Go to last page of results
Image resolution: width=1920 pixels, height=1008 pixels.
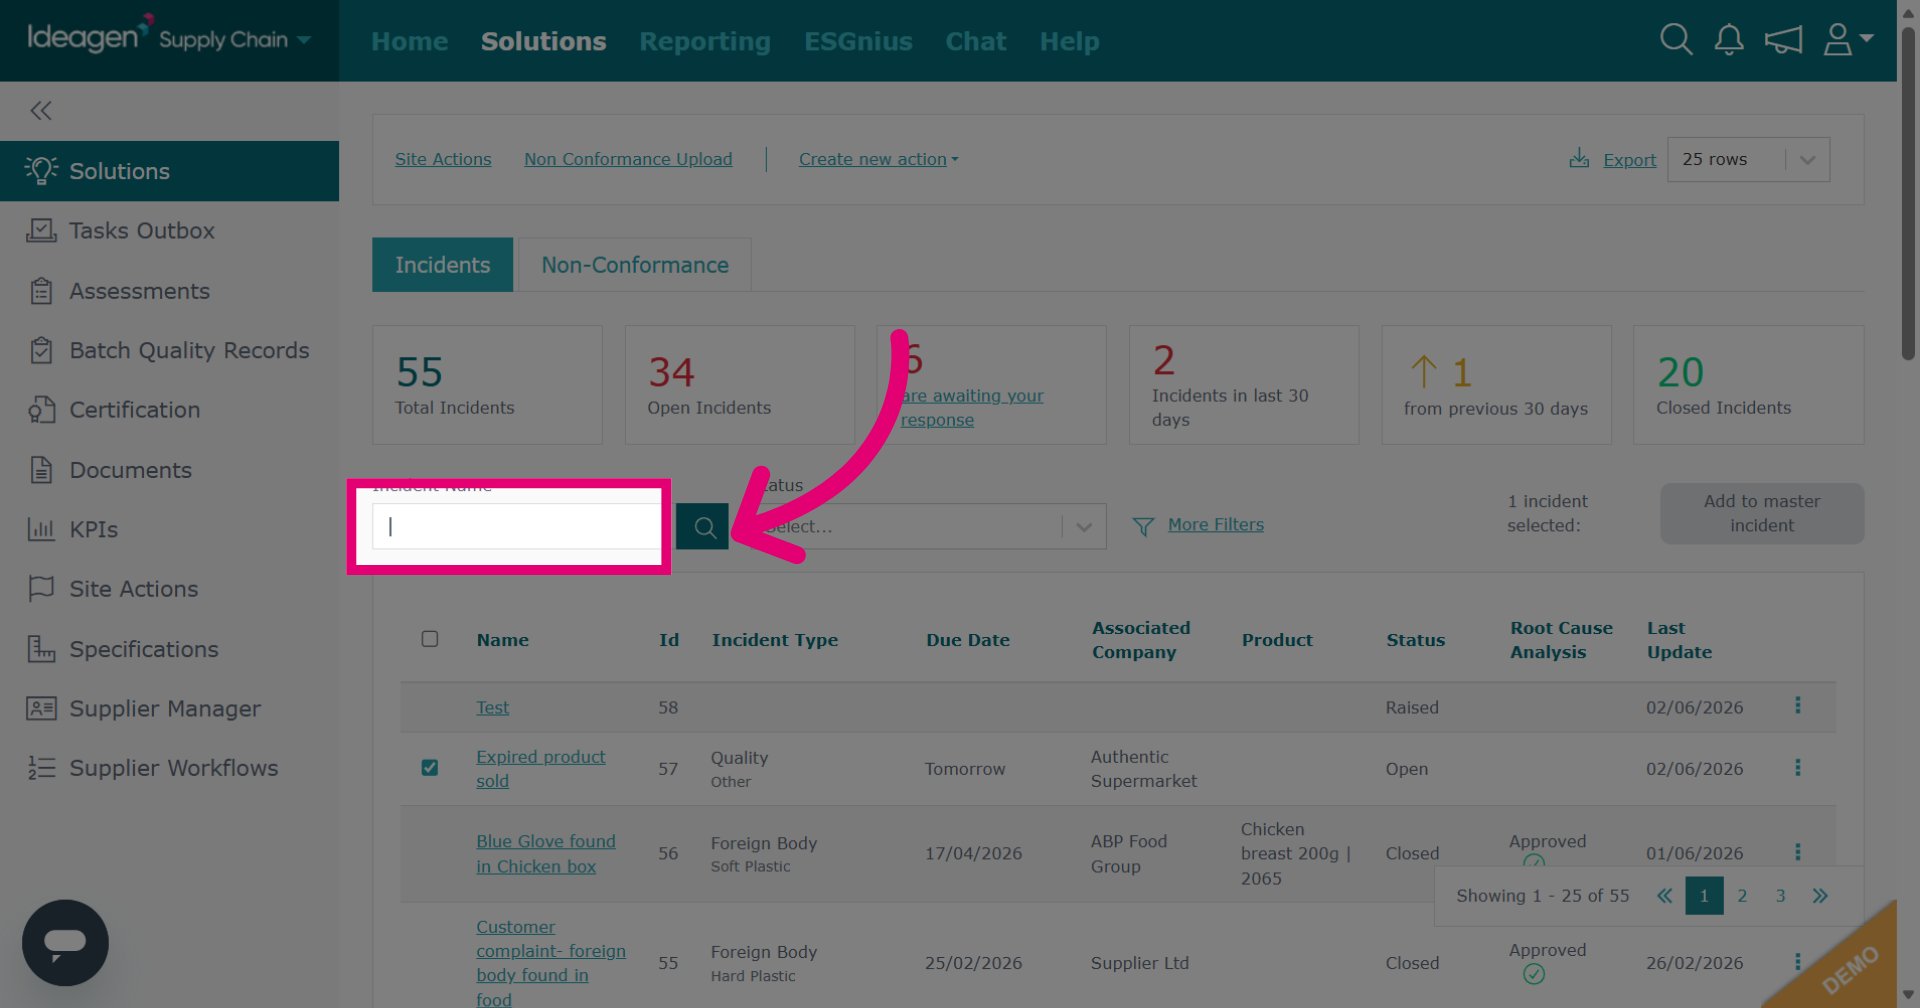[1820, 896]
